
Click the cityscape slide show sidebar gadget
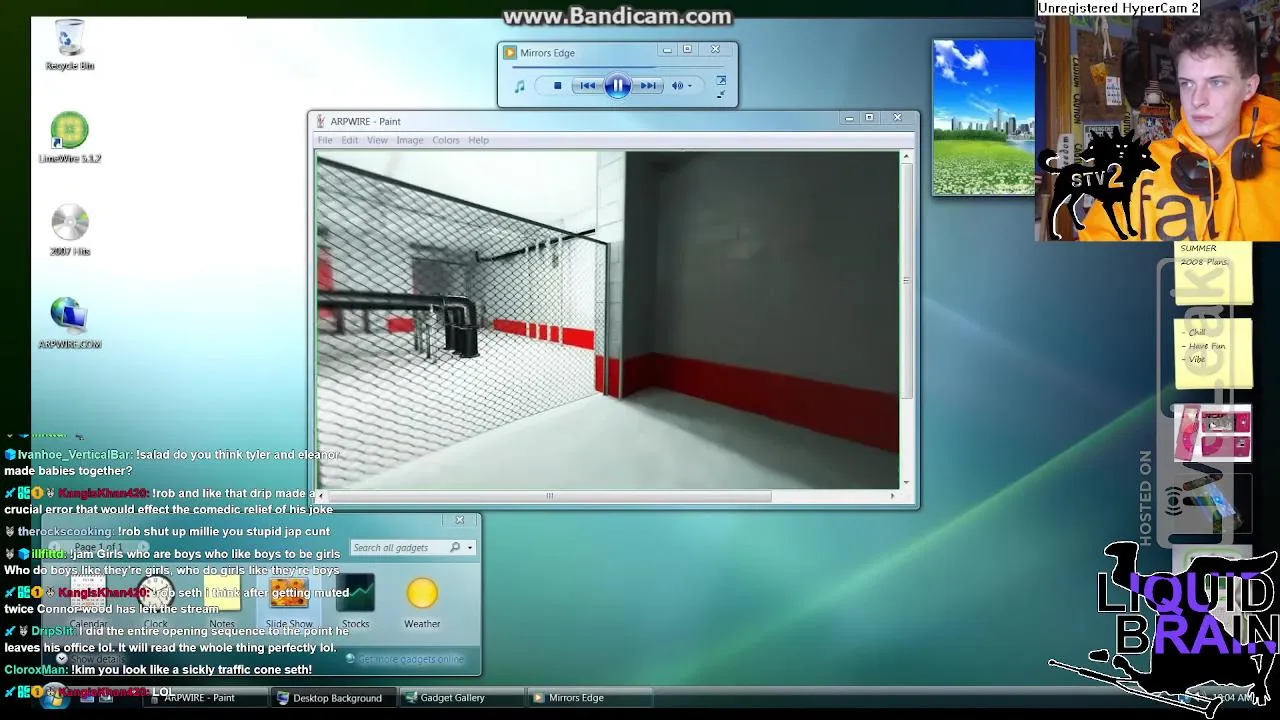pos(984,118)
